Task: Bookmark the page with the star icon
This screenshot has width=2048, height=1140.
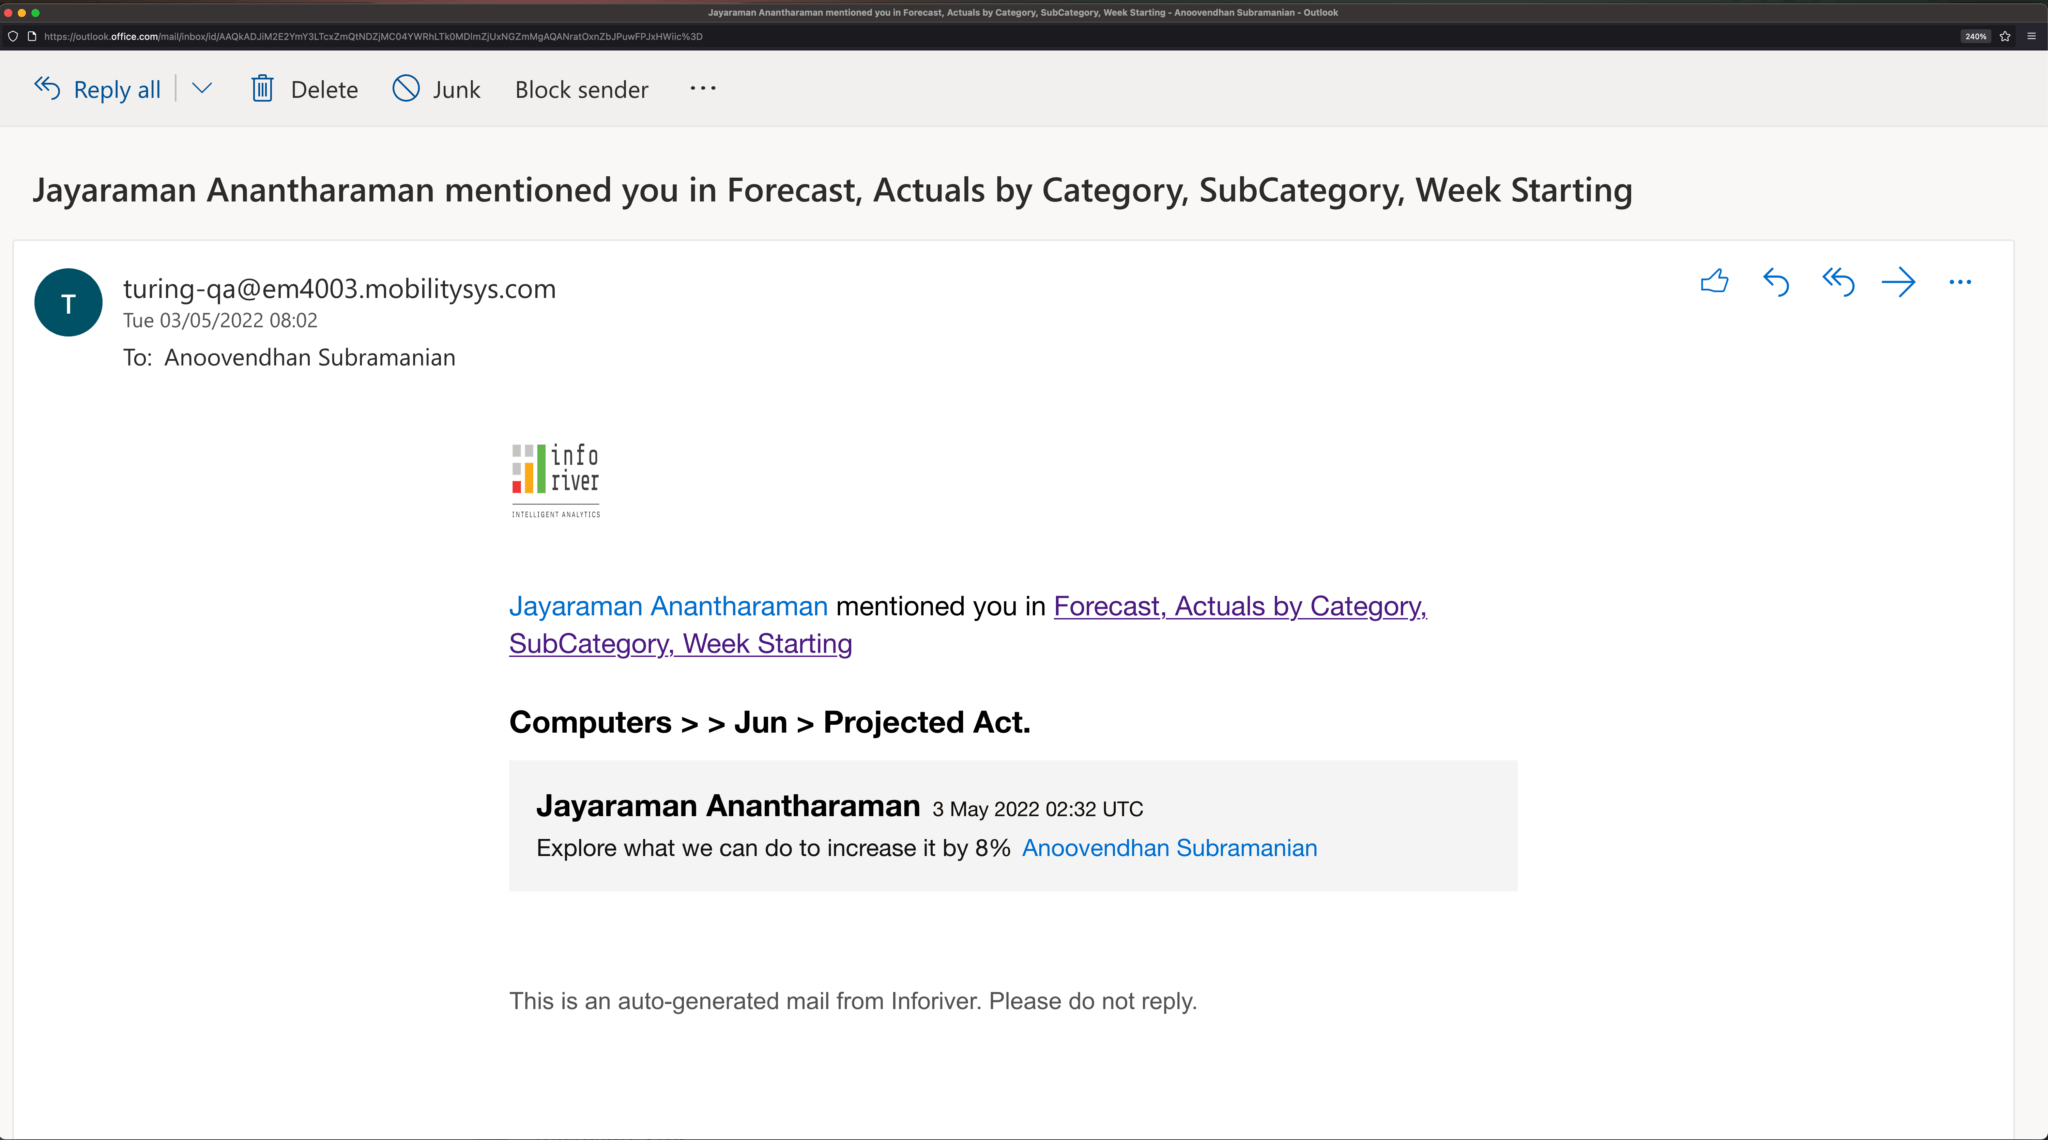Action: click(2006, 36)
